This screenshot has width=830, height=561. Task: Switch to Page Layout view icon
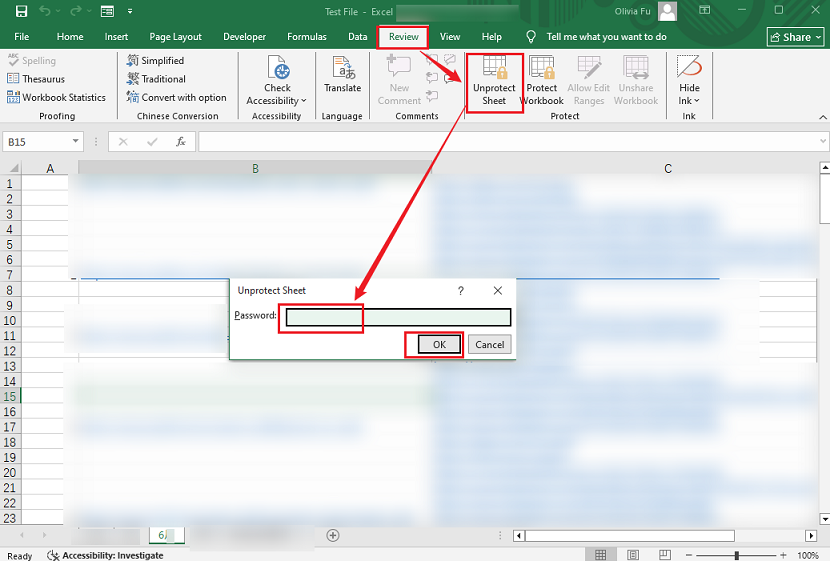633,555
